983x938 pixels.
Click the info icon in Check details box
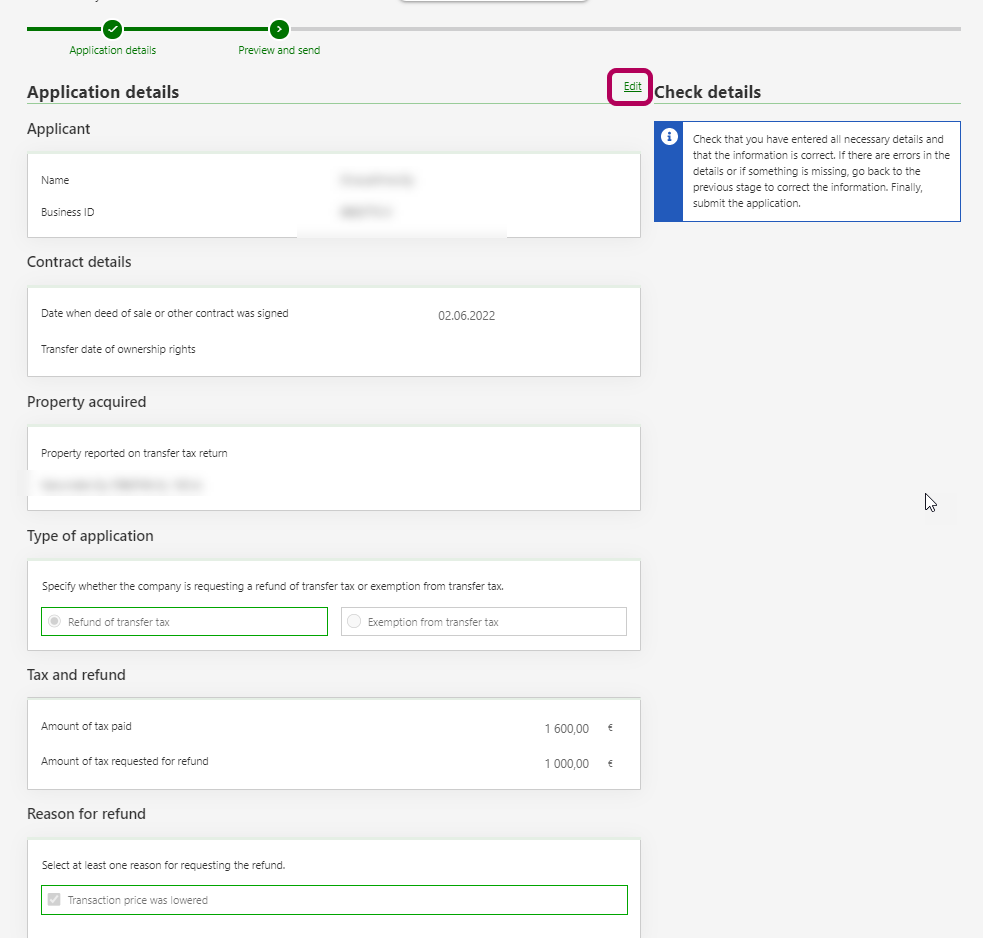pyautogui.click(x=669, y=137)
